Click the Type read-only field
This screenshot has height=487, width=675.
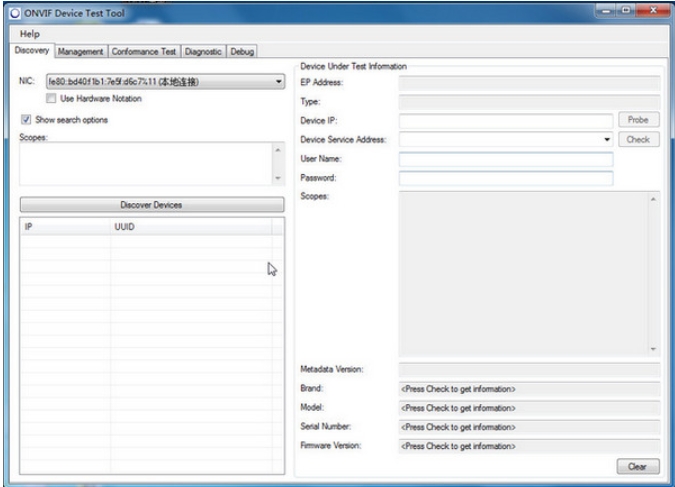pos(529,102)
